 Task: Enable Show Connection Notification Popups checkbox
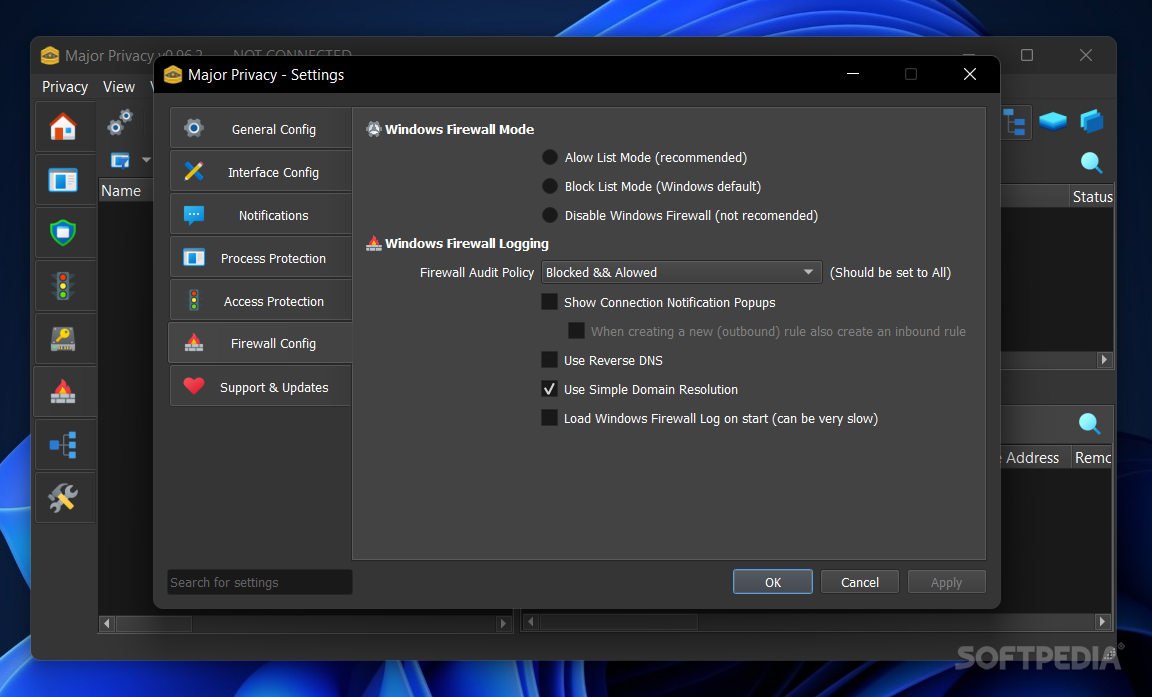549,302
